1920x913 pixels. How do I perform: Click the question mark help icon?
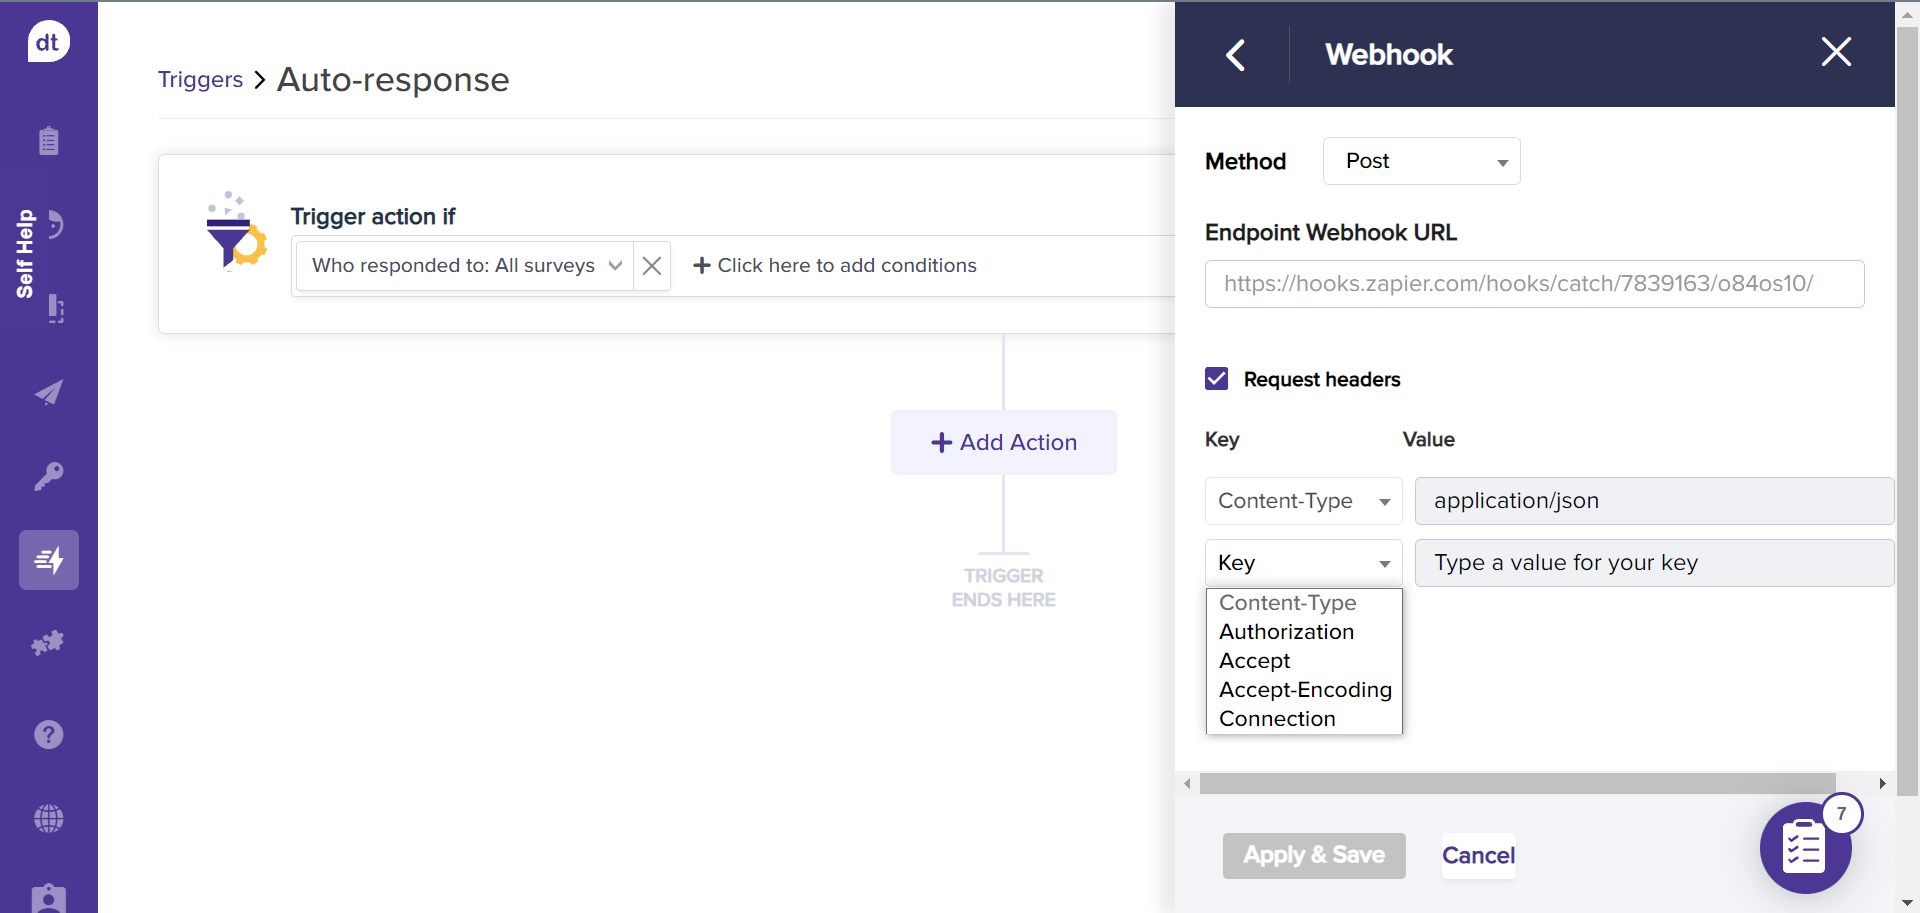(x=48, y=735)
